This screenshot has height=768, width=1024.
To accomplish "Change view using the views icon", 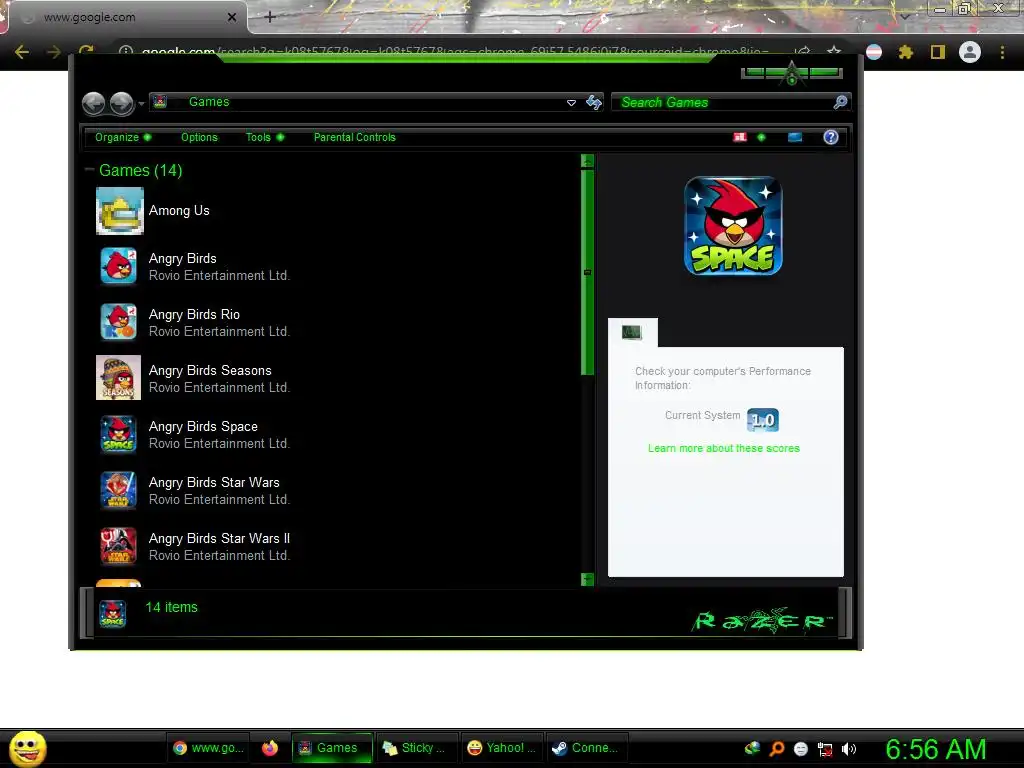I will coord(739,137).
